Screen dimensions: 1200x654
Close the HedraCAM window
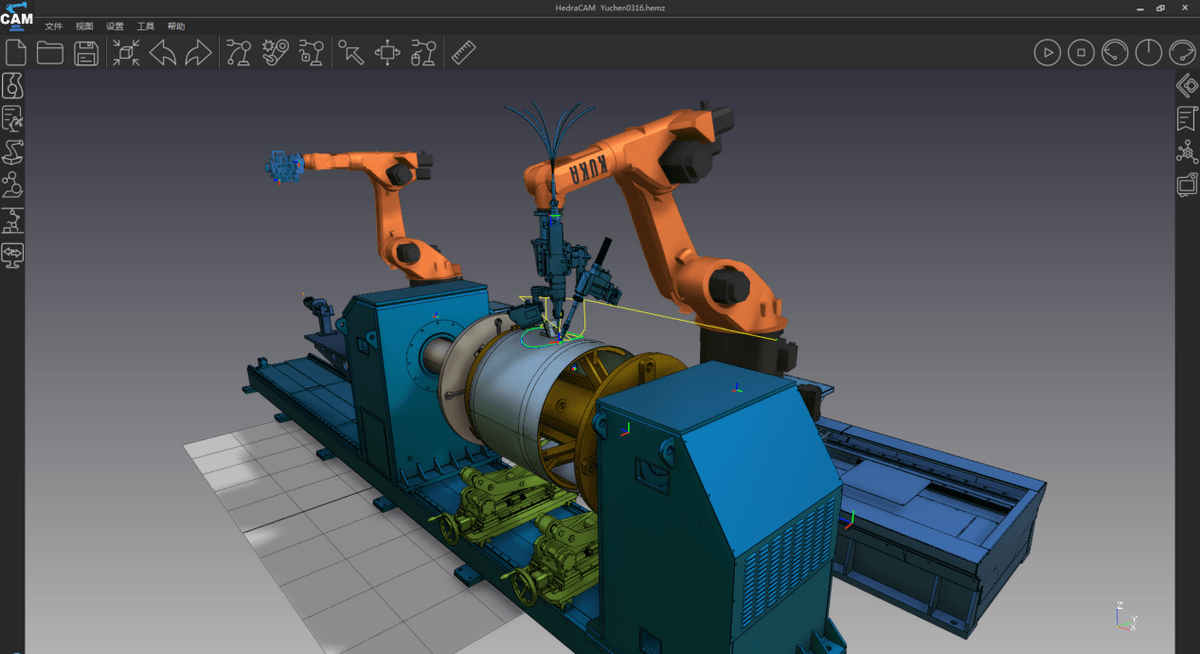coord(1185,7)
